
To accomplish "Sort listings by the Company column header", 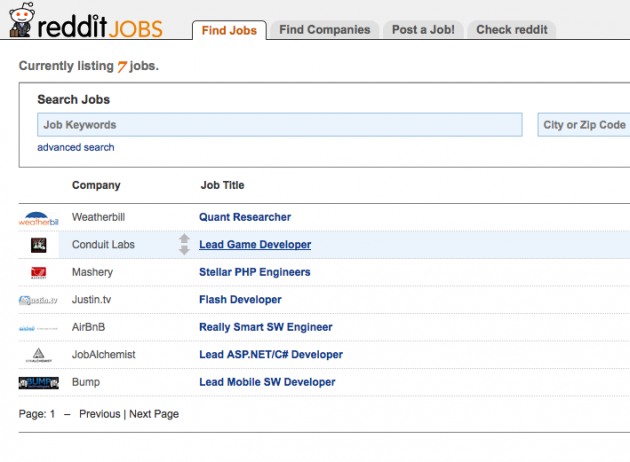I will click(x=96, y=185).
